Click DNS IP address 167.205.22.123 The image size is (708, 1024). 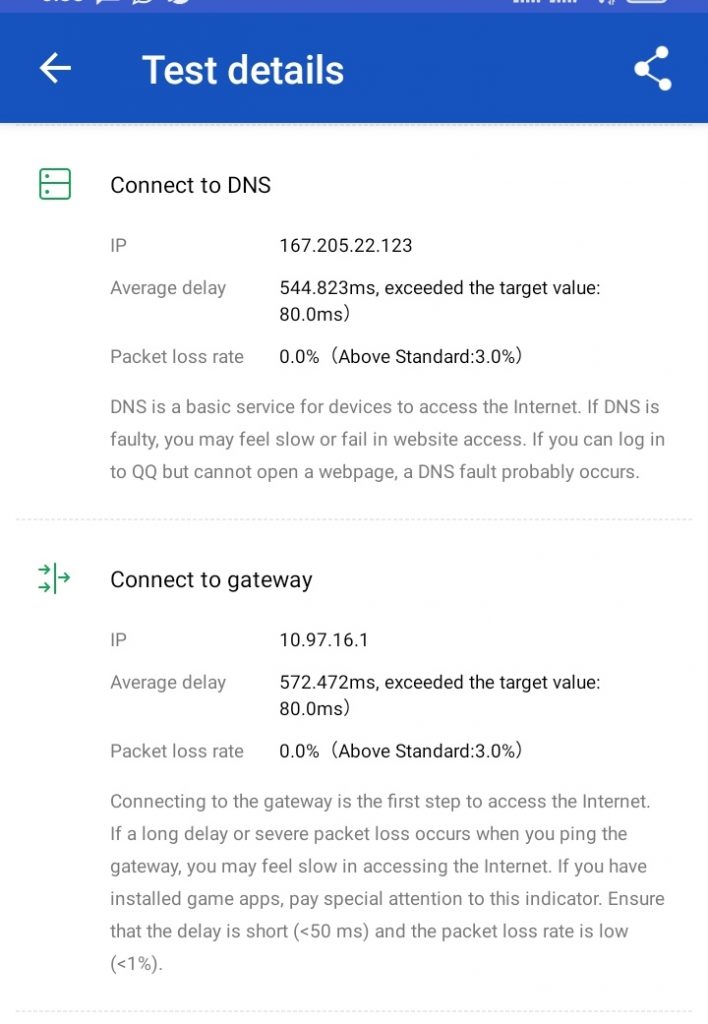[x=346, y=245]
